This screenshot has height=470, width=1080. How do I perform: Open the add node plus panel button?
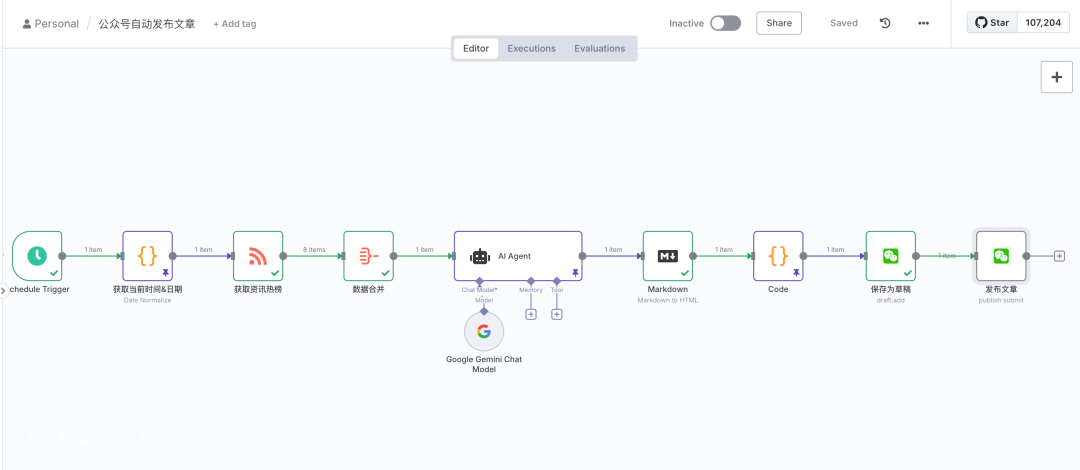(x=1056, y=77)
